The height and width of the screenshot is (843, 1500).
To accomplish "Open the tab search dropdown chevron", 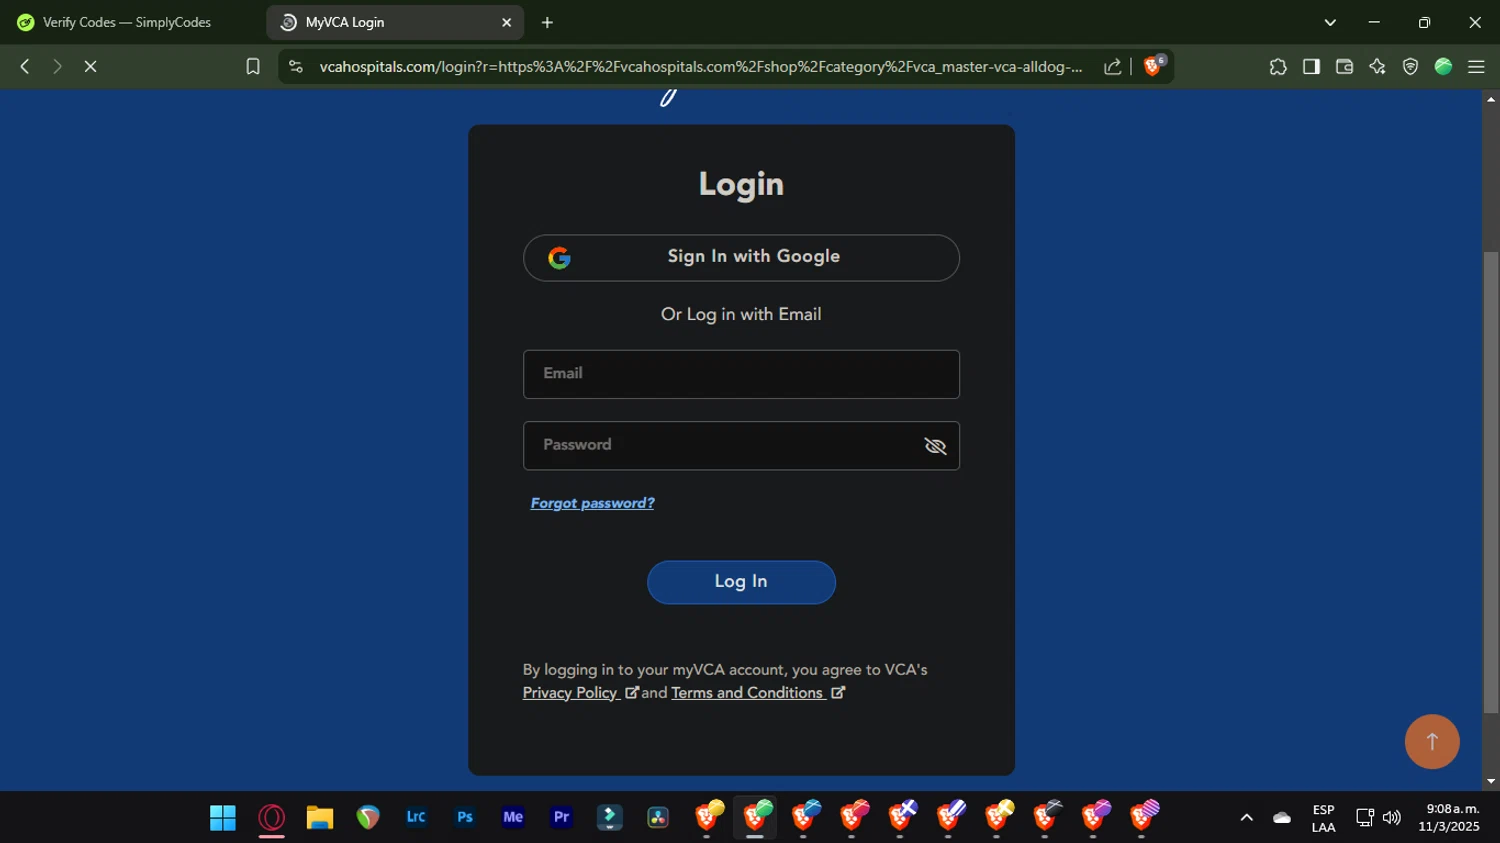I will (1330, 22).
